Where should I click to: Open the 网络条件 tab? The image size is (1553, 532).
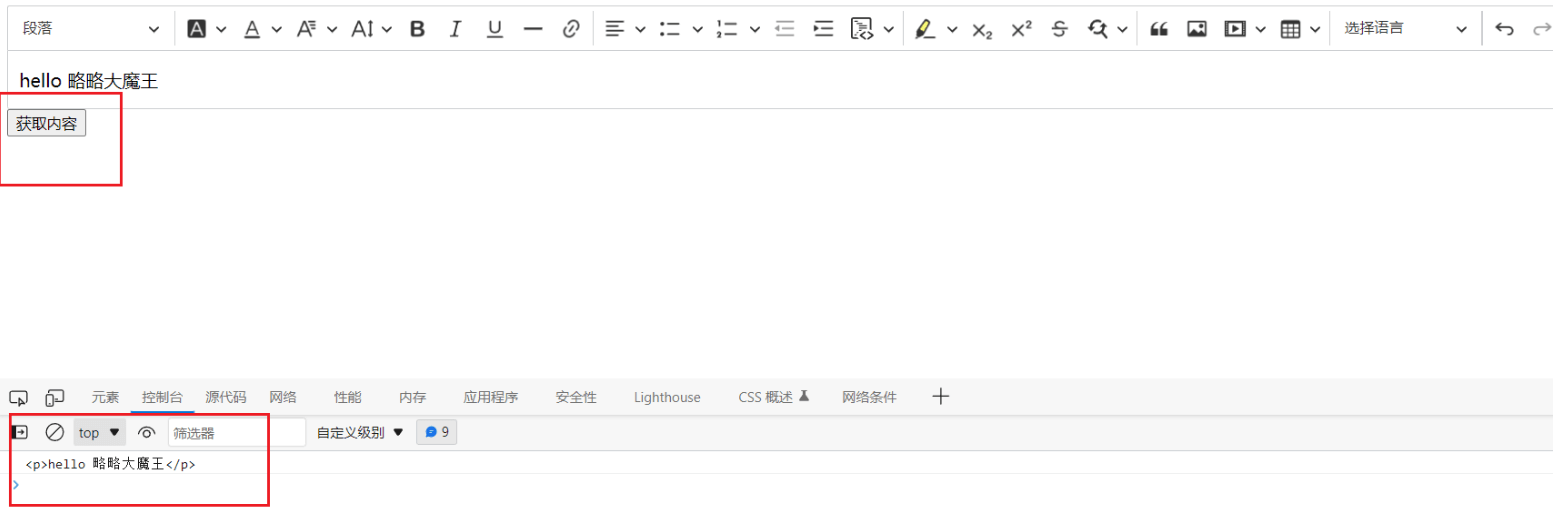pos(869,397)
